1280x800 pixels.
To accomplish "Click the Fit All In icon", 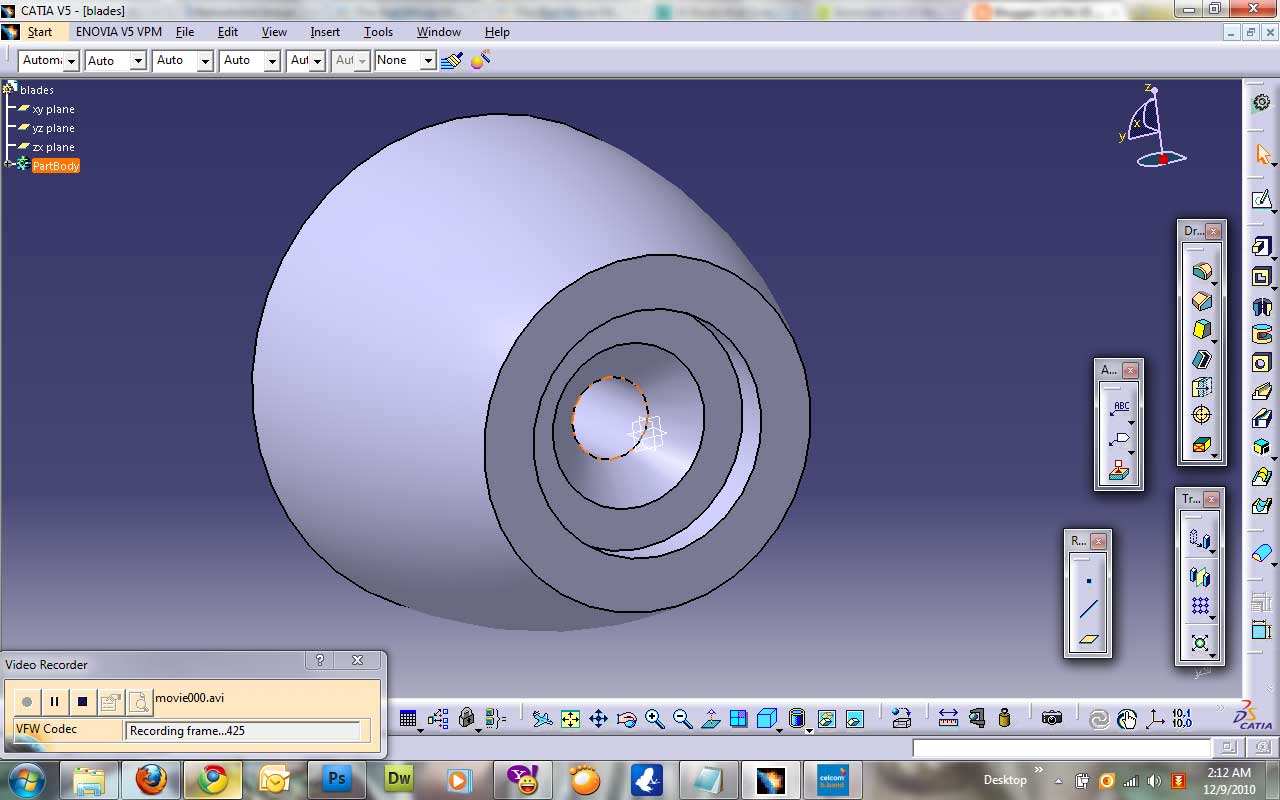I will pyautogui.click(x=568, y=718).
